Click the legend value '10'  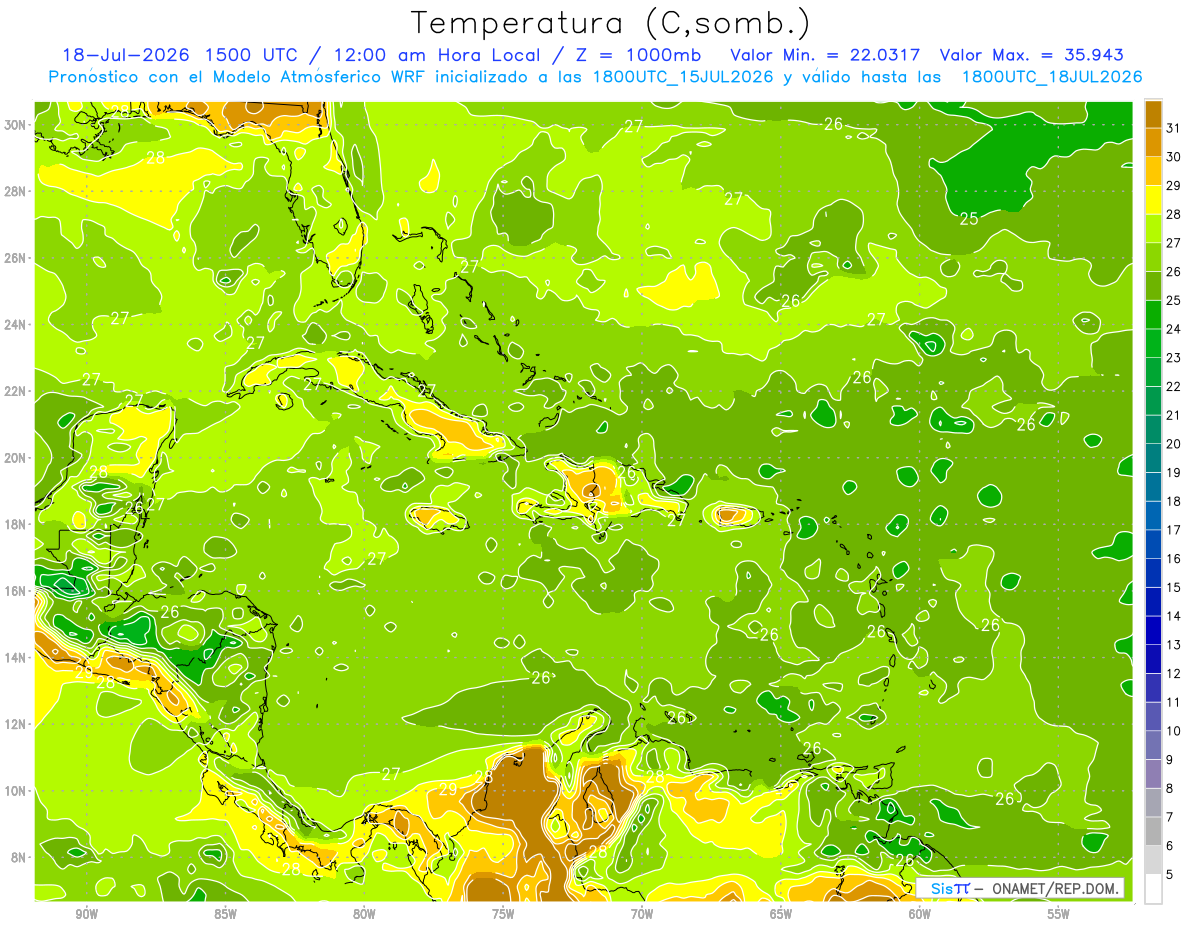(x=1173, y=731)
